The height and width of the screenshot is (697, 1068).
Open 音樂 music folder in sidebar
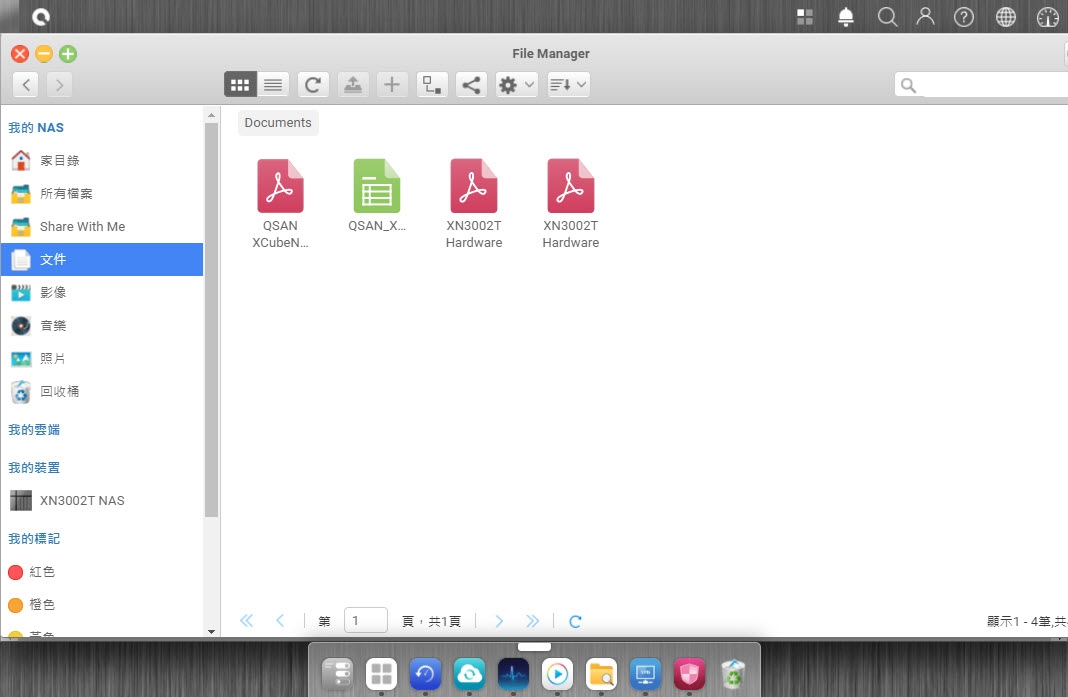[x=102, y=326]
